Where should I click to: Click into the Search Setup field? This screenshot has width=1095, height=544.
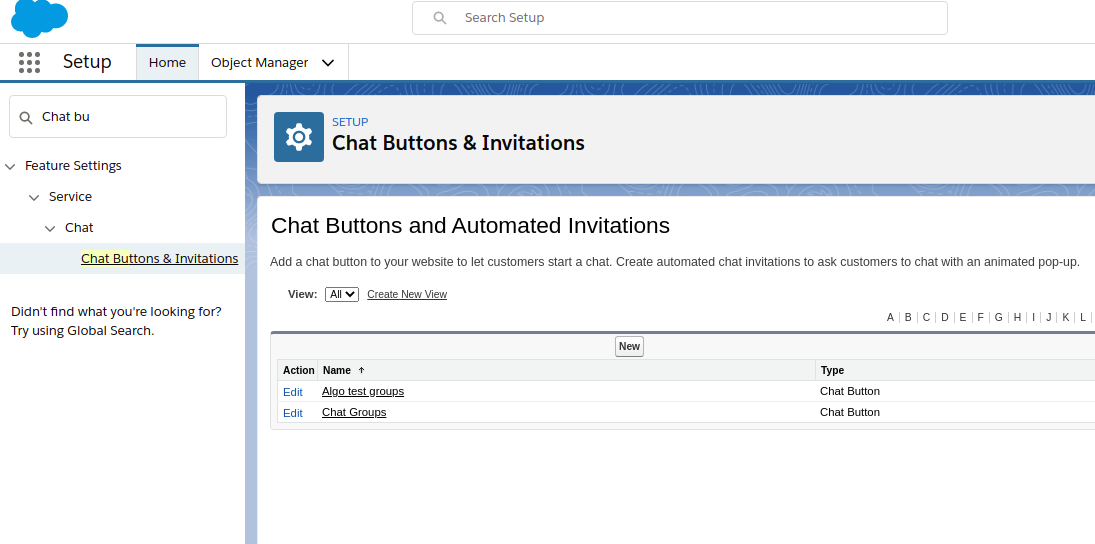(690, 18)
